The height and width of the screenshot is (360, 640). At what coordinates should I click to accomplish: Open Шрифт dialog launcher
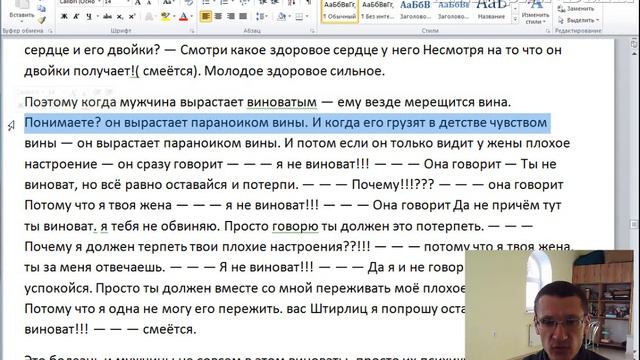(x=192, y=31)
